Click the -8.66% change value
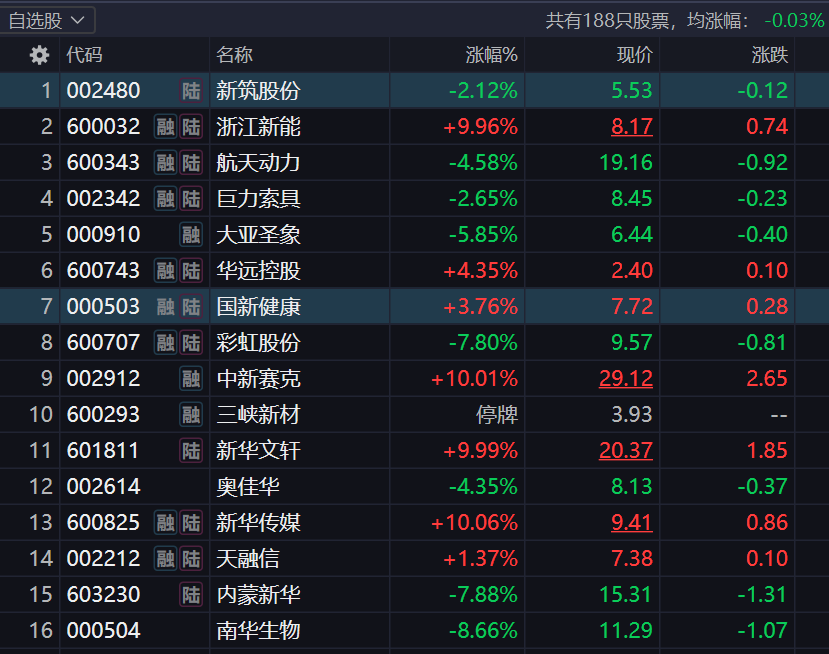 pyautogui.click(x=483, y=631)
